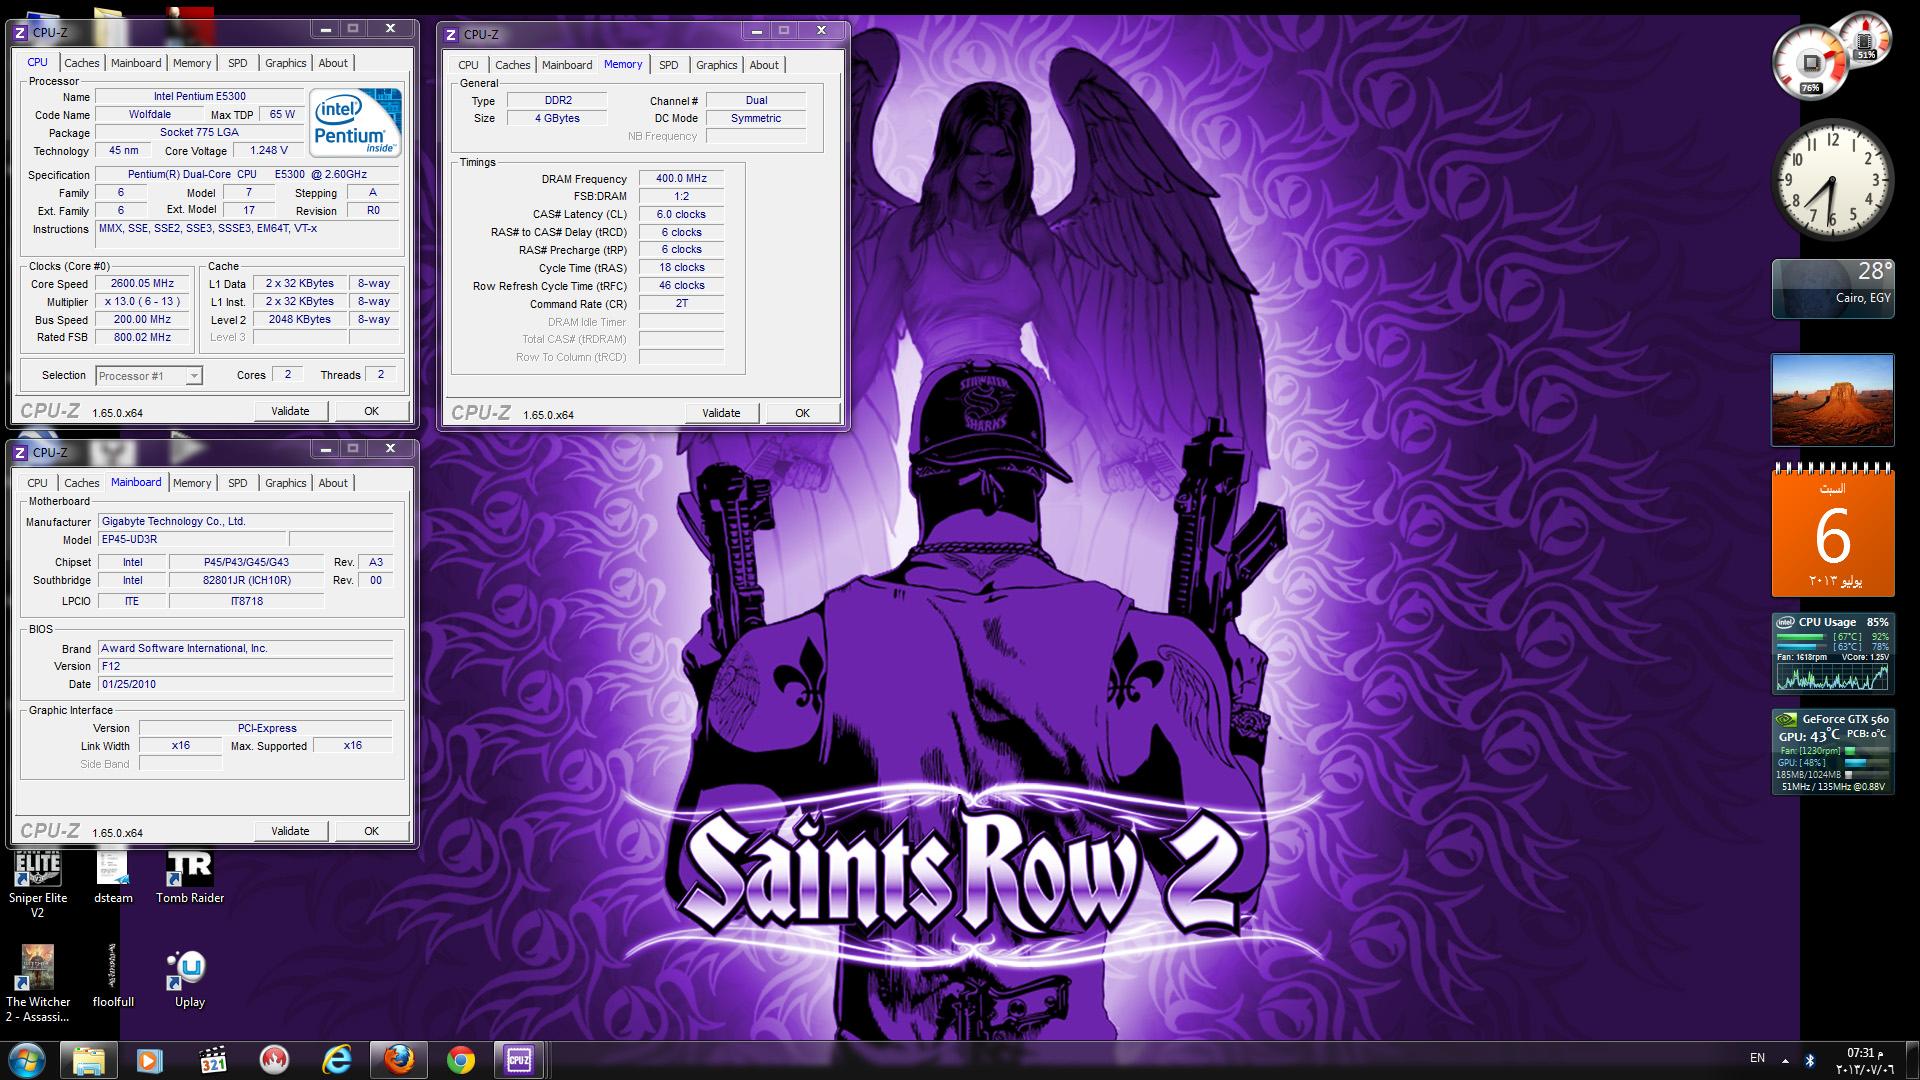Select the CPU-Z taskbar button
This screenshot has height=1080, width=1920.
[x=518, y=1060]
